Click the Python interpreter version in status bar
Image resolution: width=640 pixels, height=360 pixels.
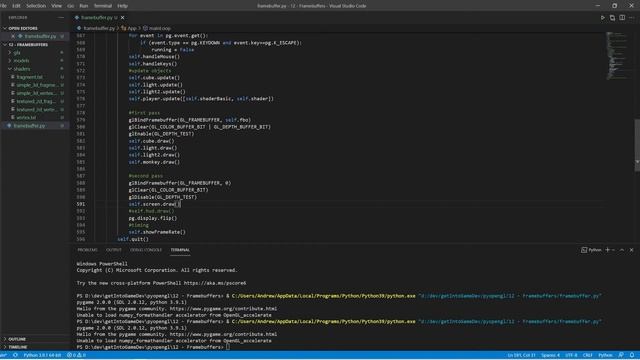tap(42, 355)
